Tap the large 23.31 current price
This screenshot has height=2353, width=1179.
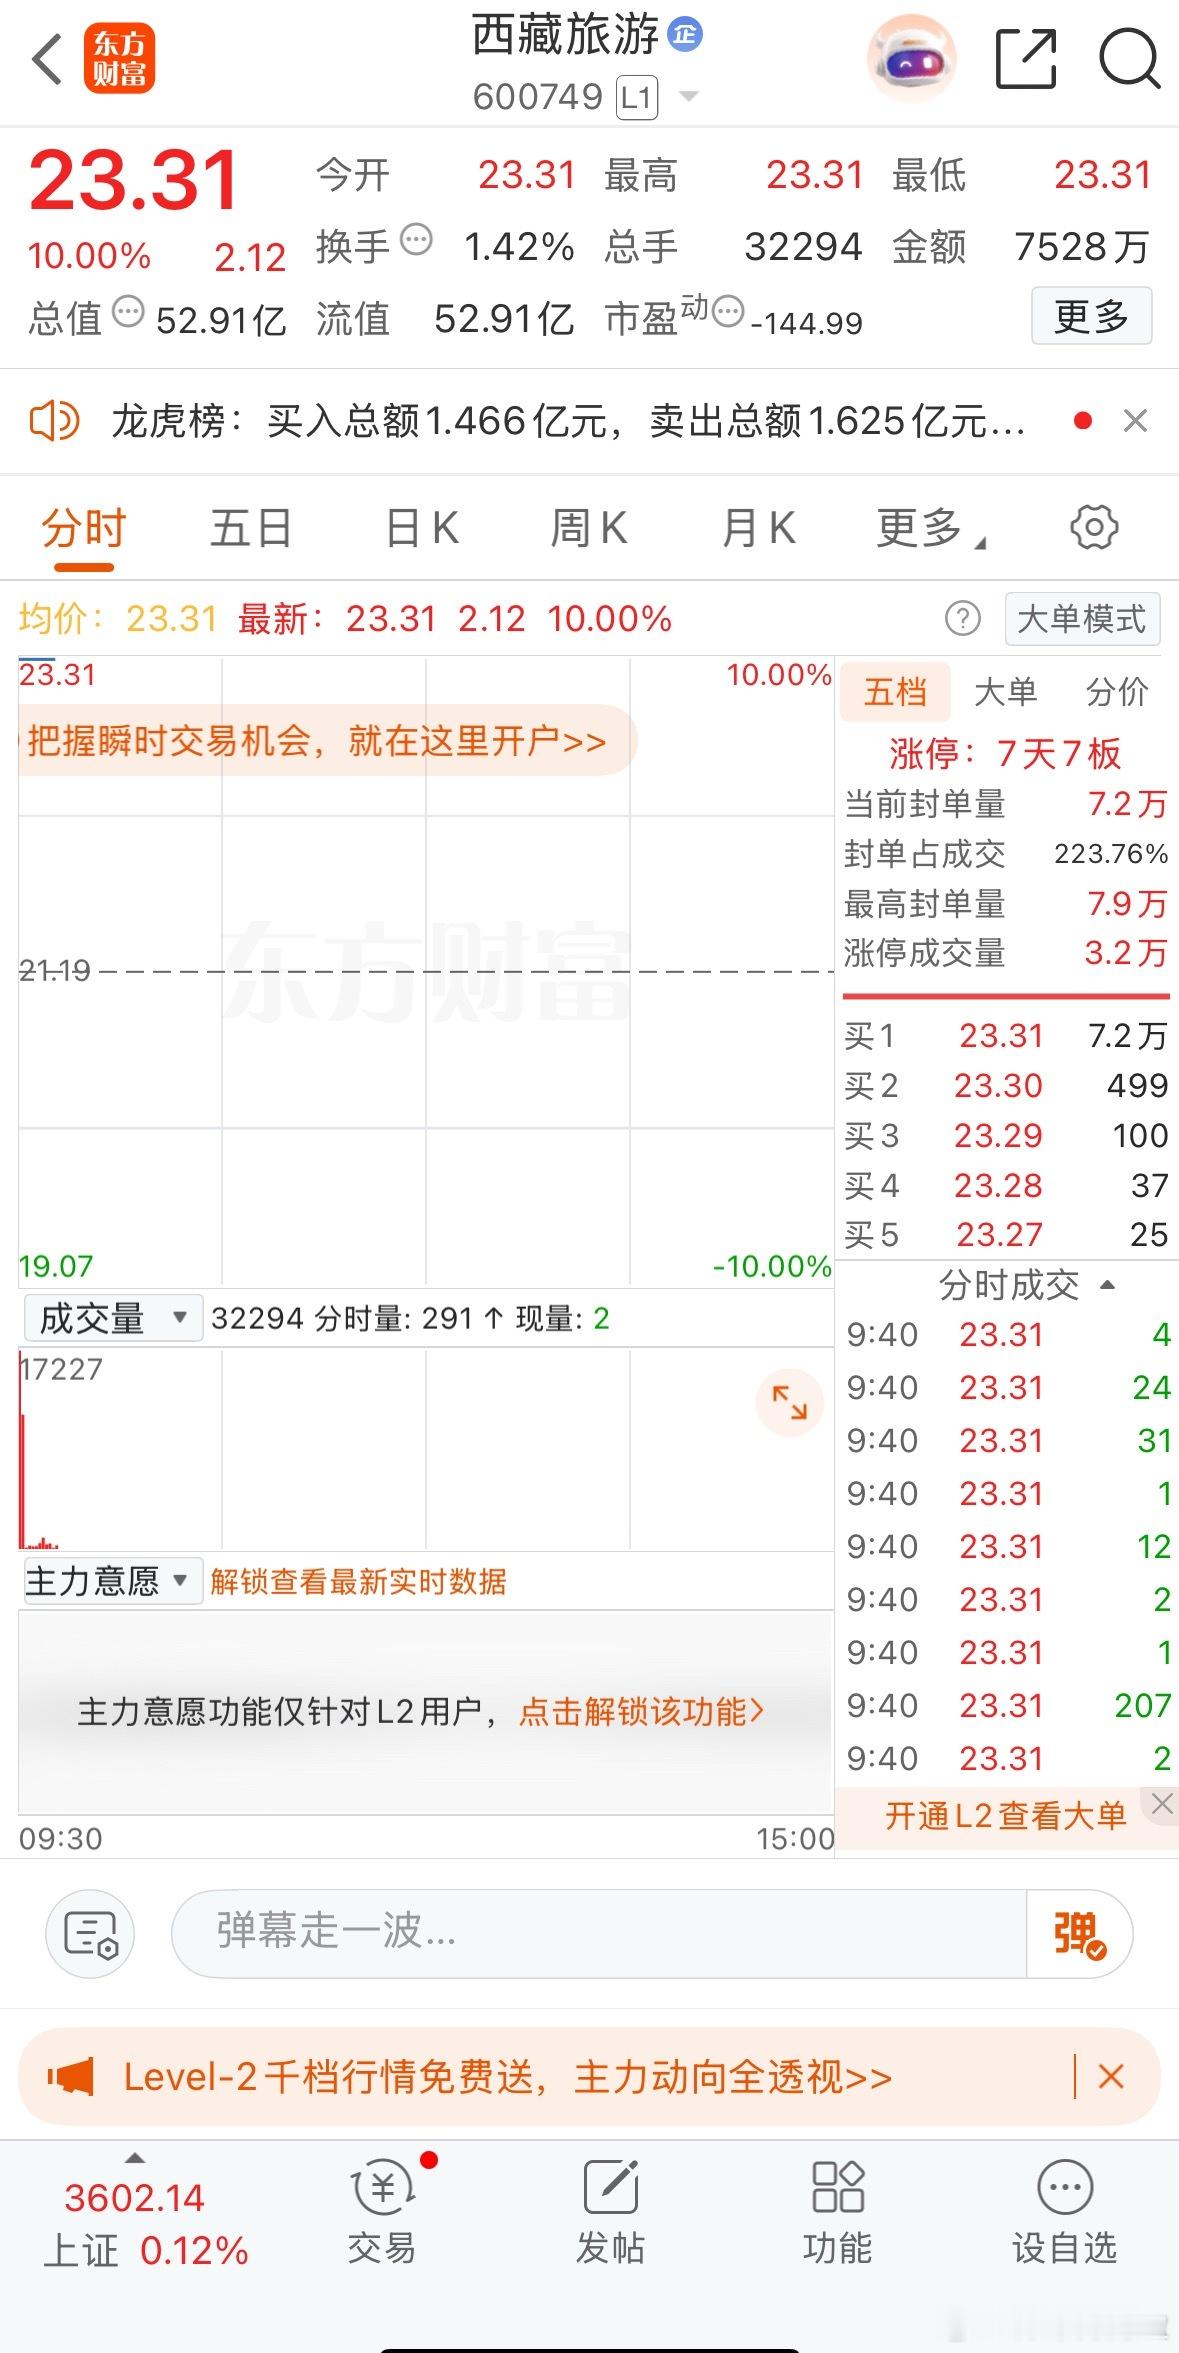pos(133,181)
